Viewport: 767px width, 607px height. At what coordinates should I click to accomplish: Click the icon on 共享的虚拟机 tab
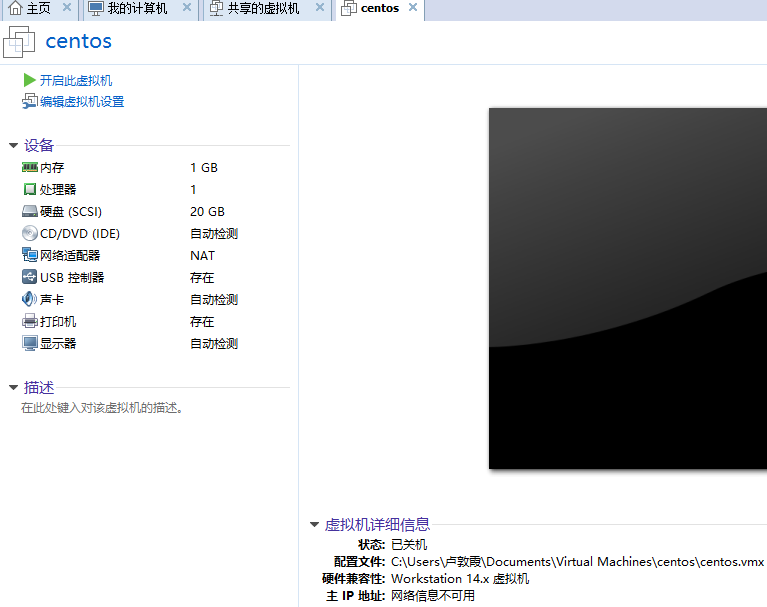[x=216, y=8]
